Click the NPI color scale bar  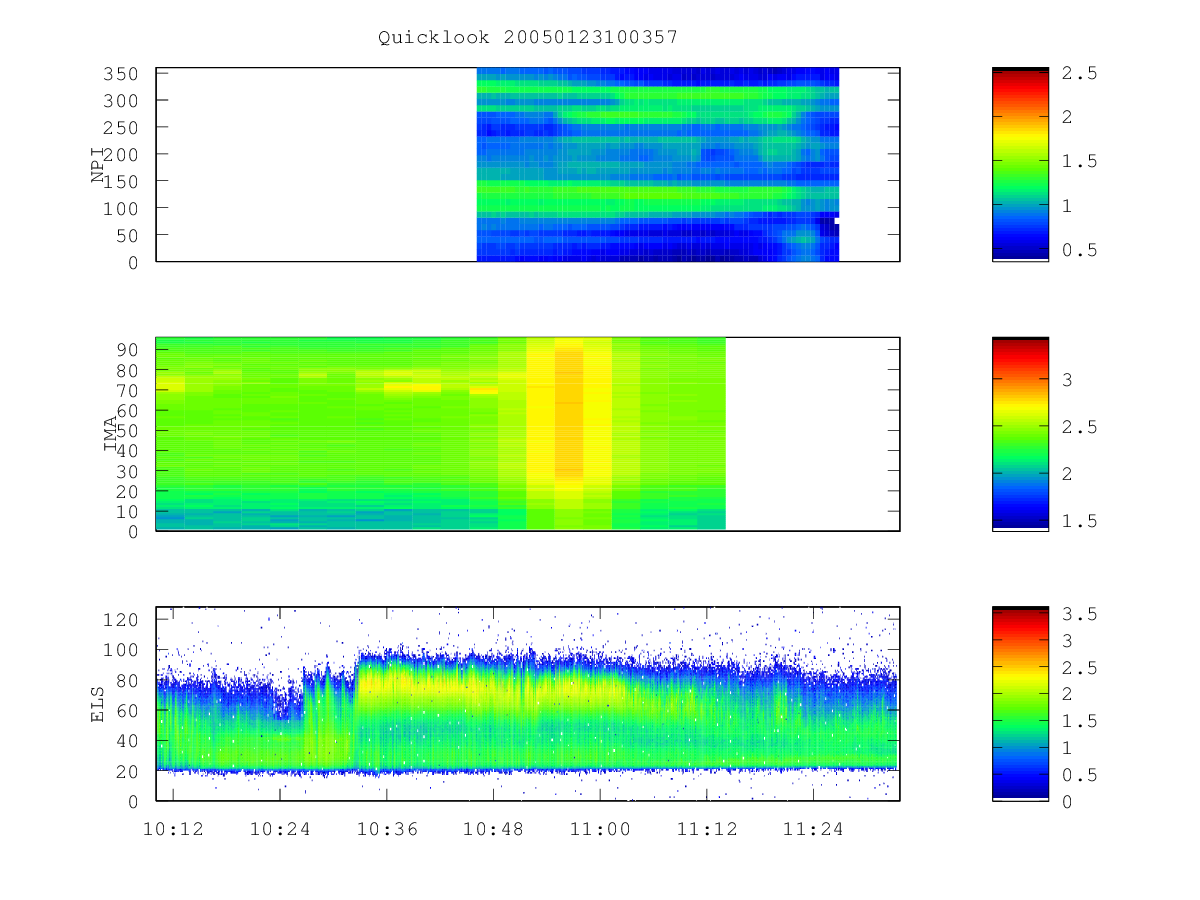(x=1020, y=165)
